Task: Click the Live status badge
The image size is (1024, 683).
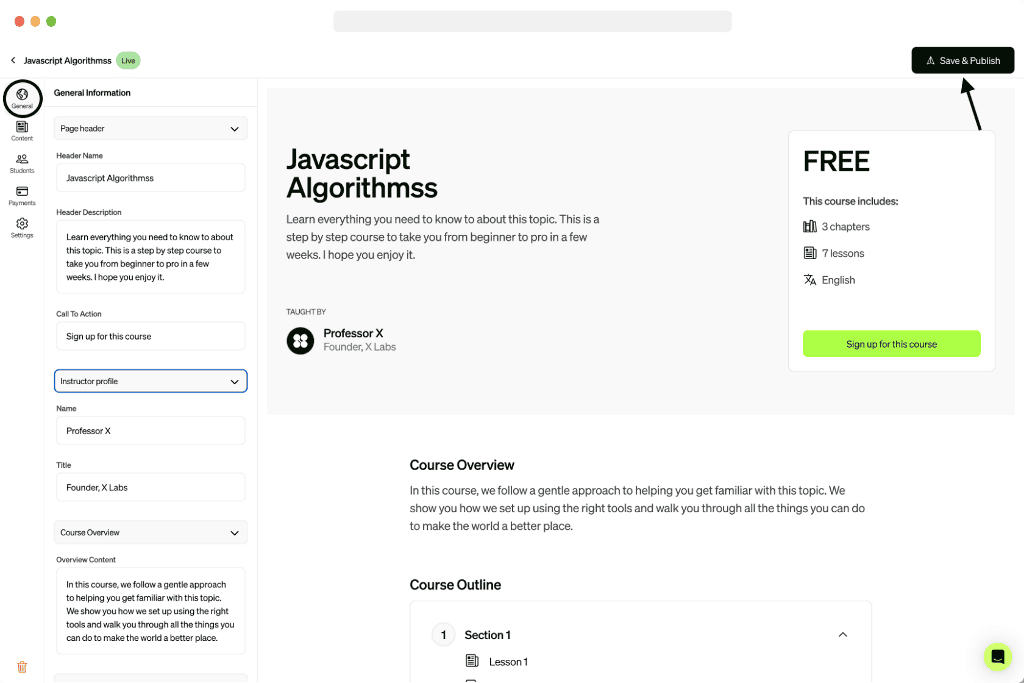Action: (128, 61)
